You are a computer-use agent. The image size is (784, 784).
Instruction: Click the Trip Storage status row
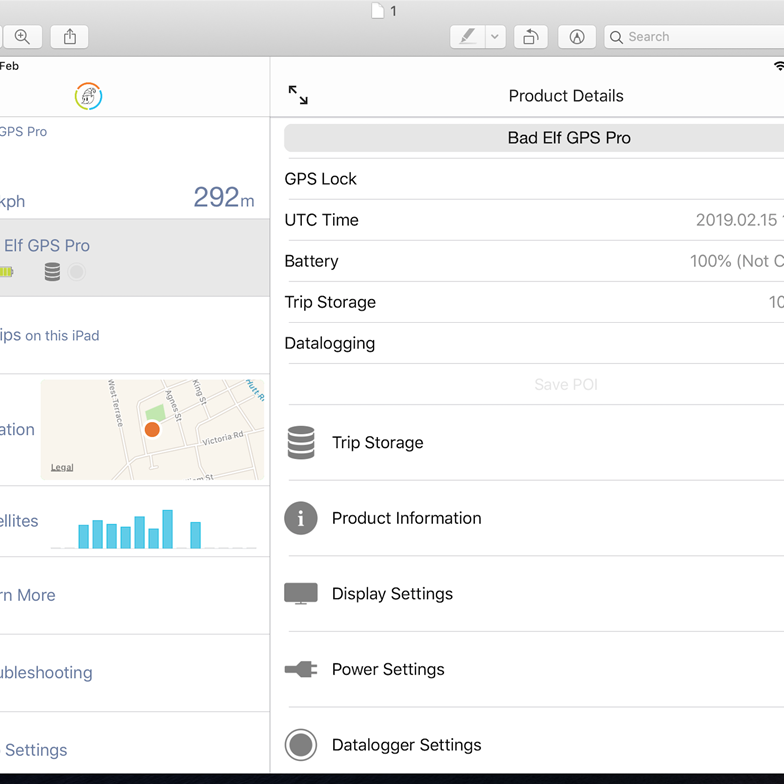click(x=534, y=302)
